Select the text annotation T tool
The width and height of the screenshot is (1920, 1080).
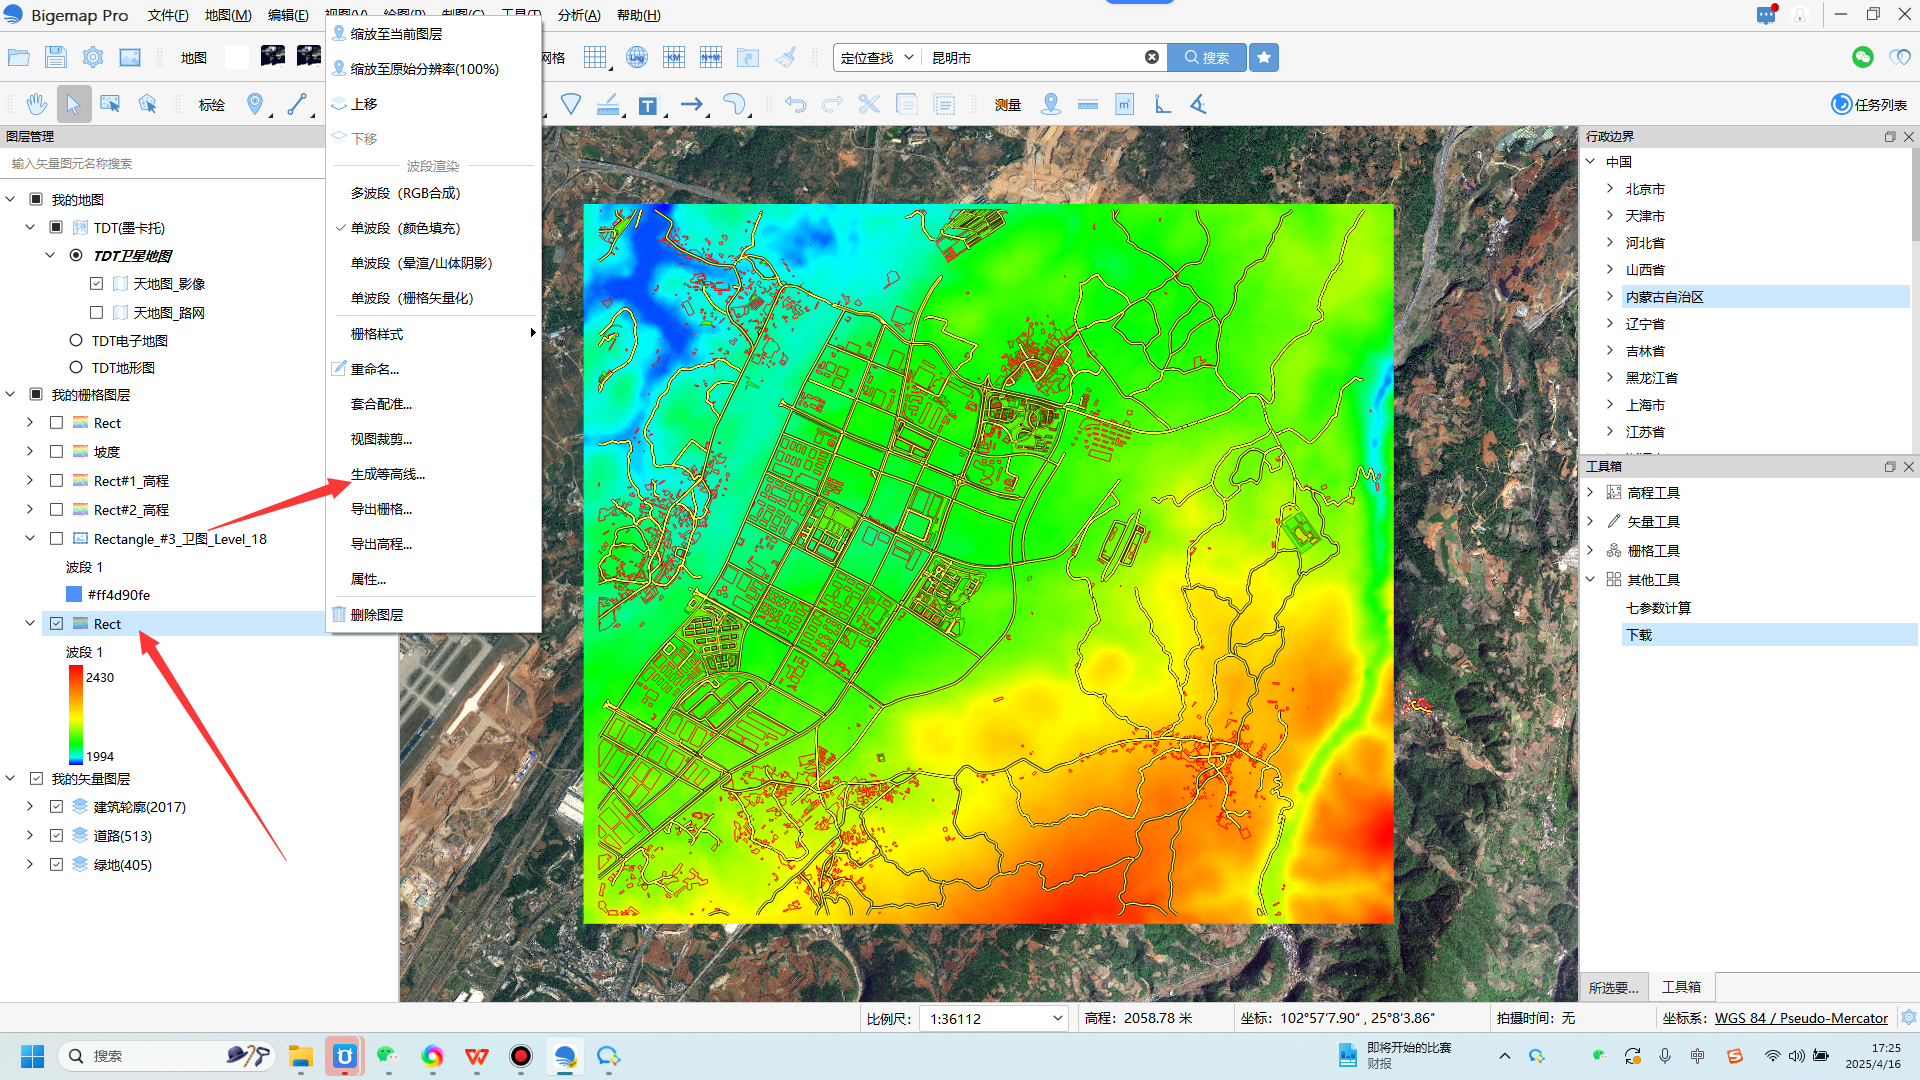[648, 105]
